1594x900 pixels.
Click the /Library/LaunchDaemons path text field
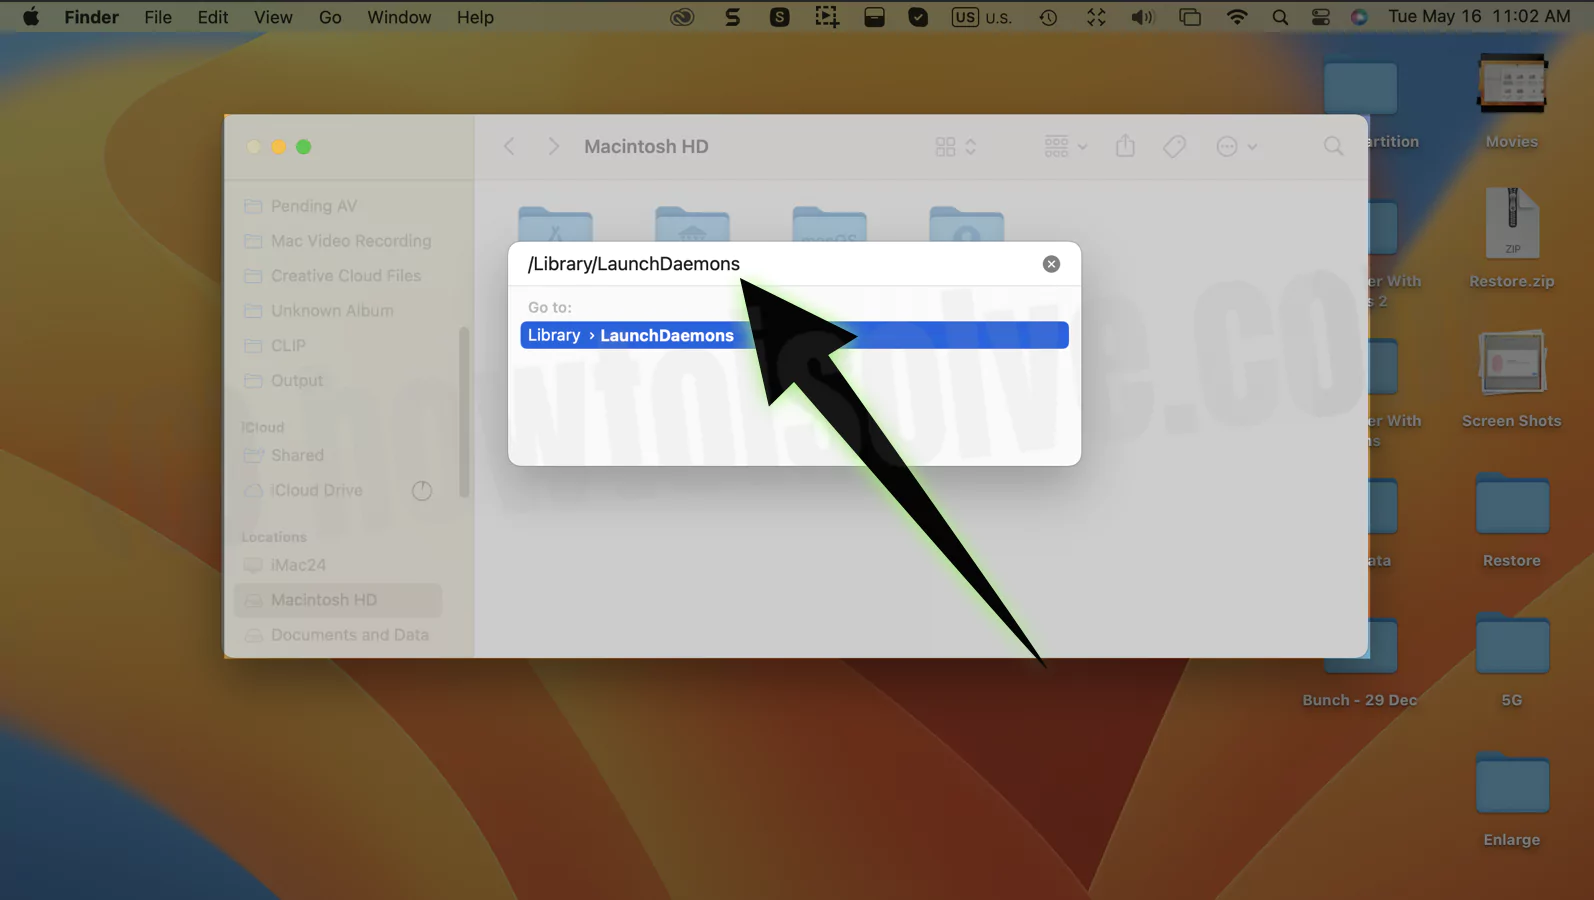coord(780,264)
